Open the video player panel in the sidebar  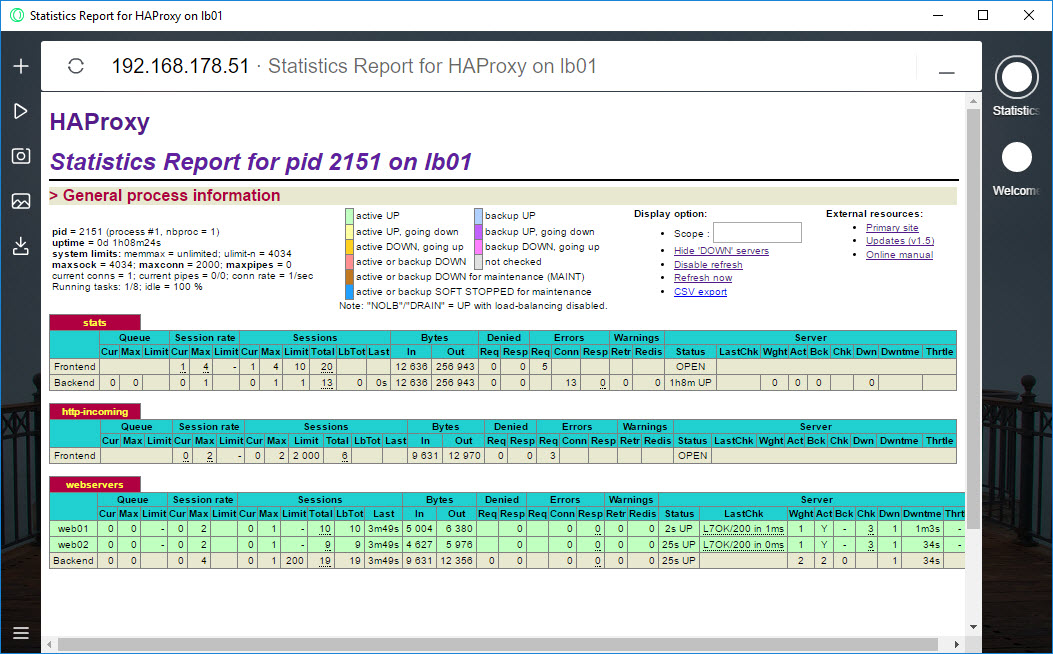tap(20, 111)
